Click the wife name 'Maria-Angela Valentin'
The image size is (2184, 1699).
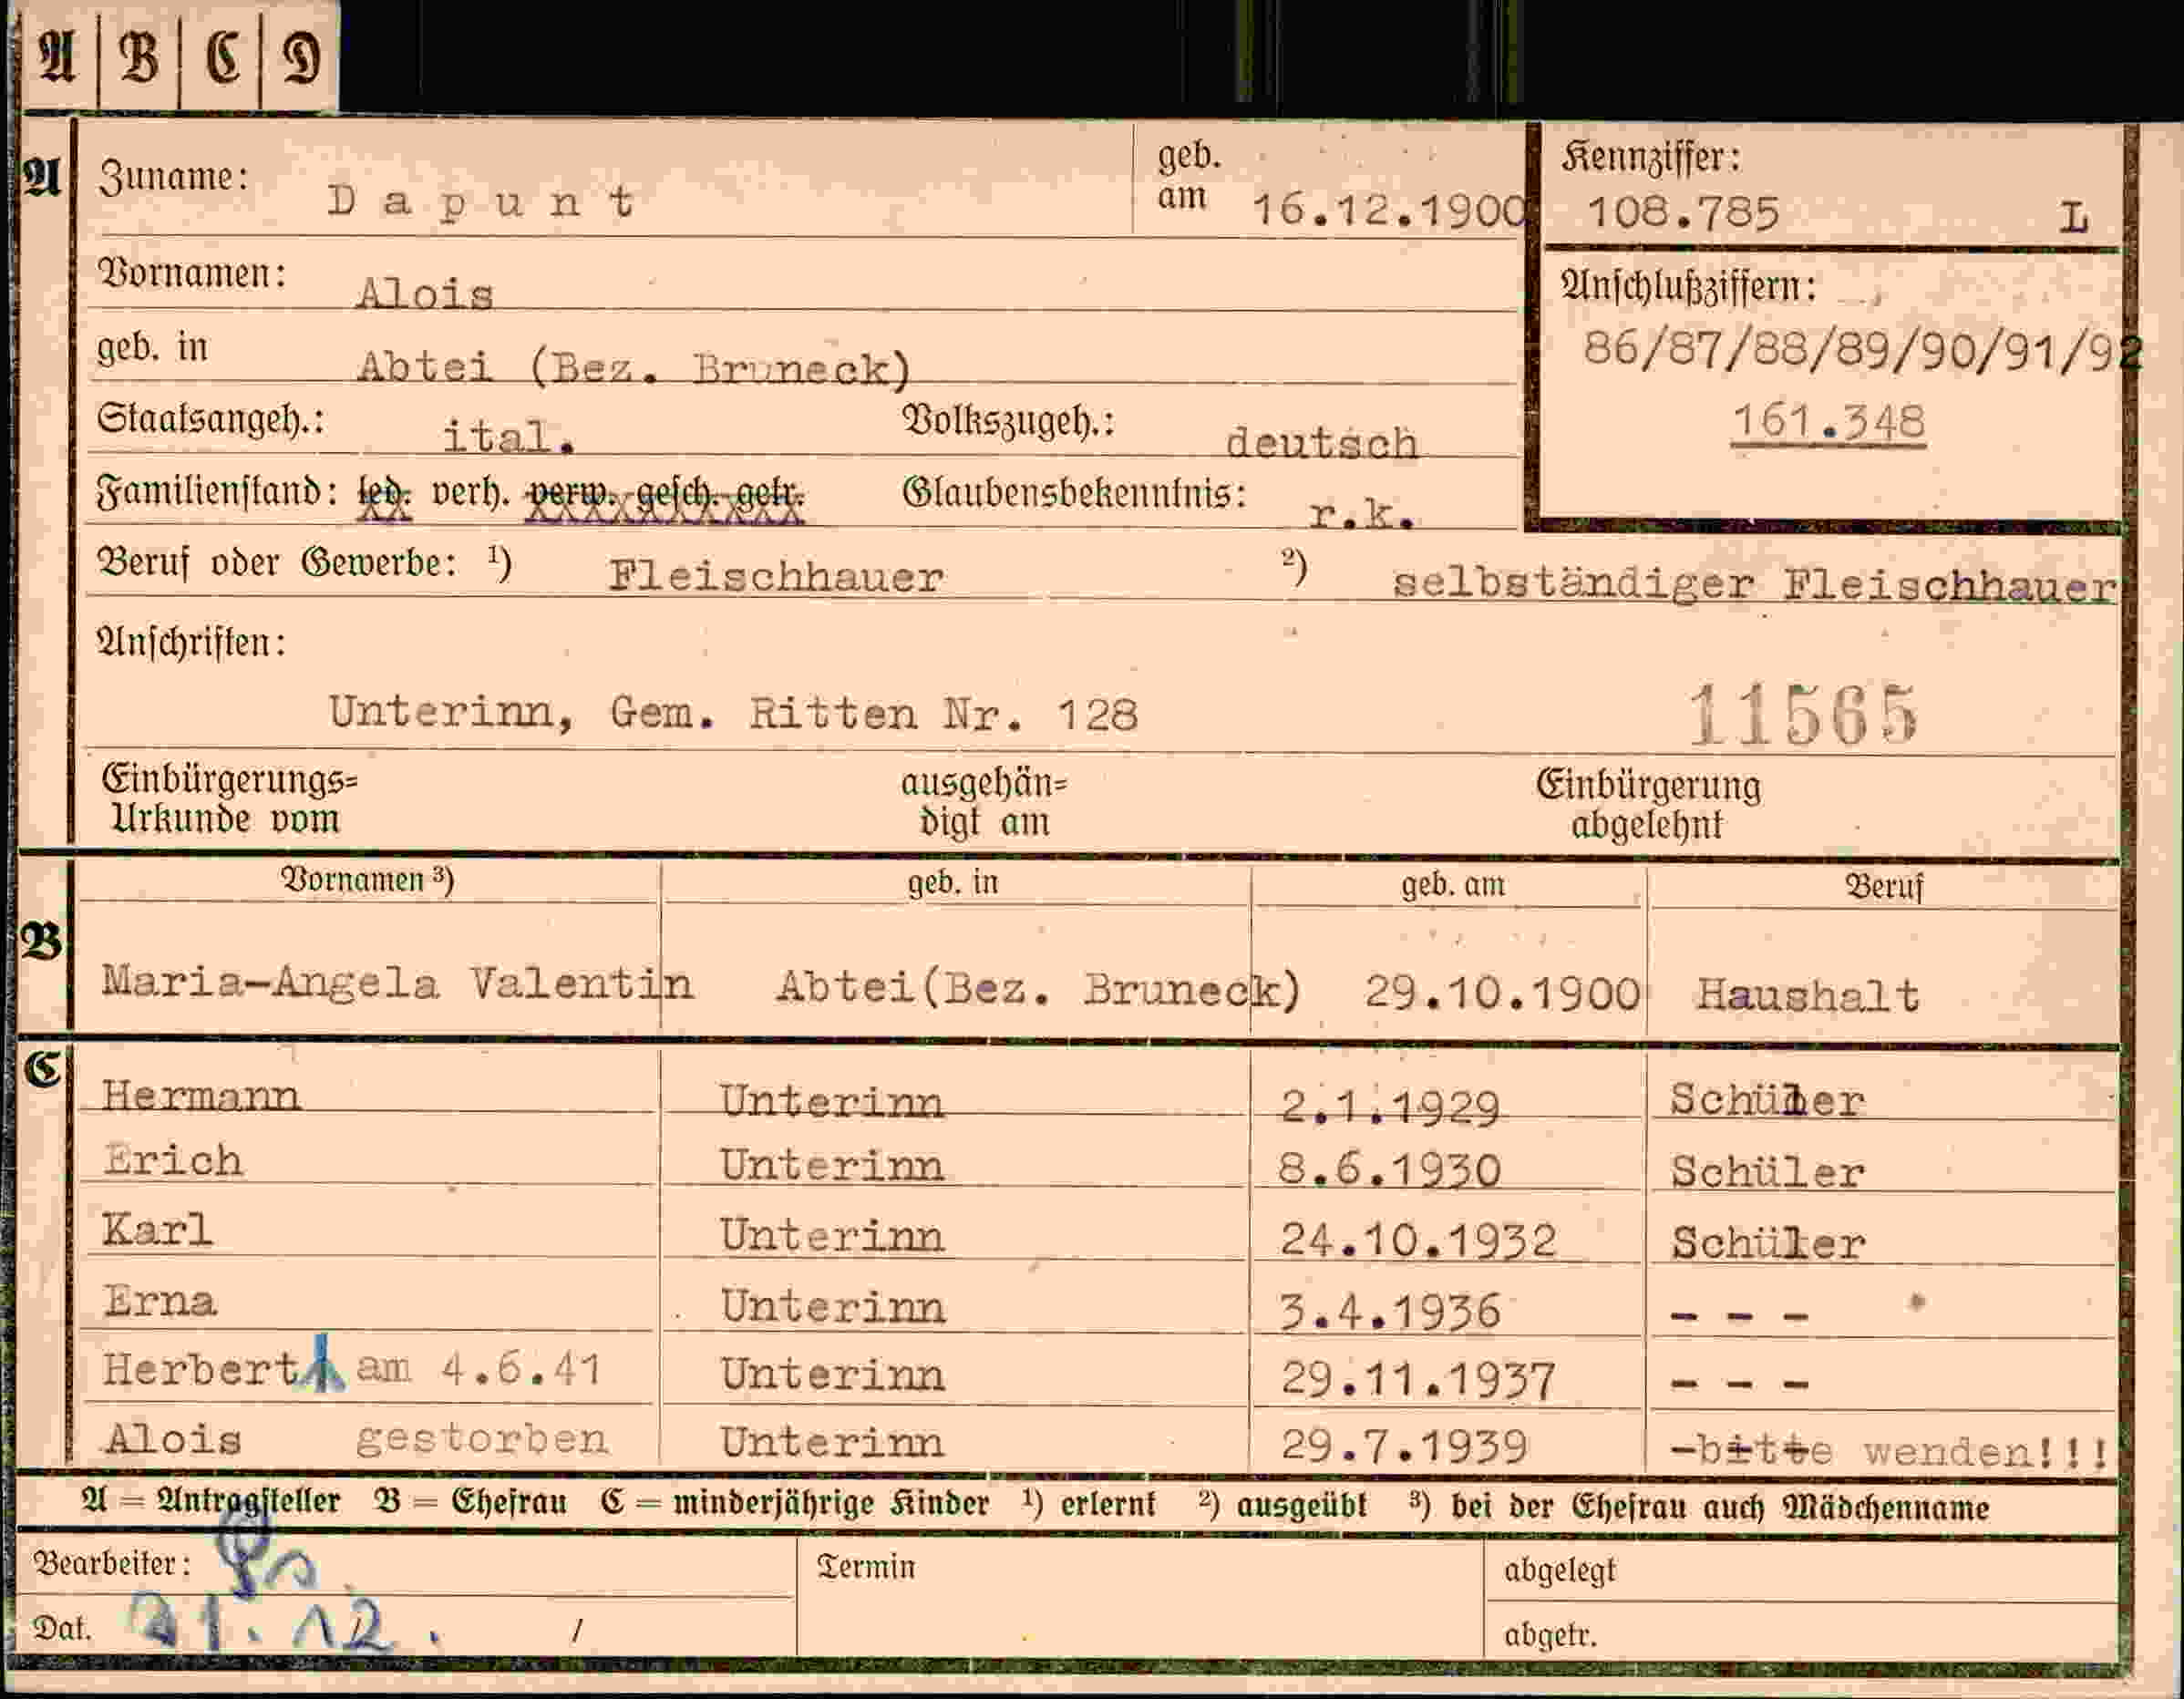point(397,984)
